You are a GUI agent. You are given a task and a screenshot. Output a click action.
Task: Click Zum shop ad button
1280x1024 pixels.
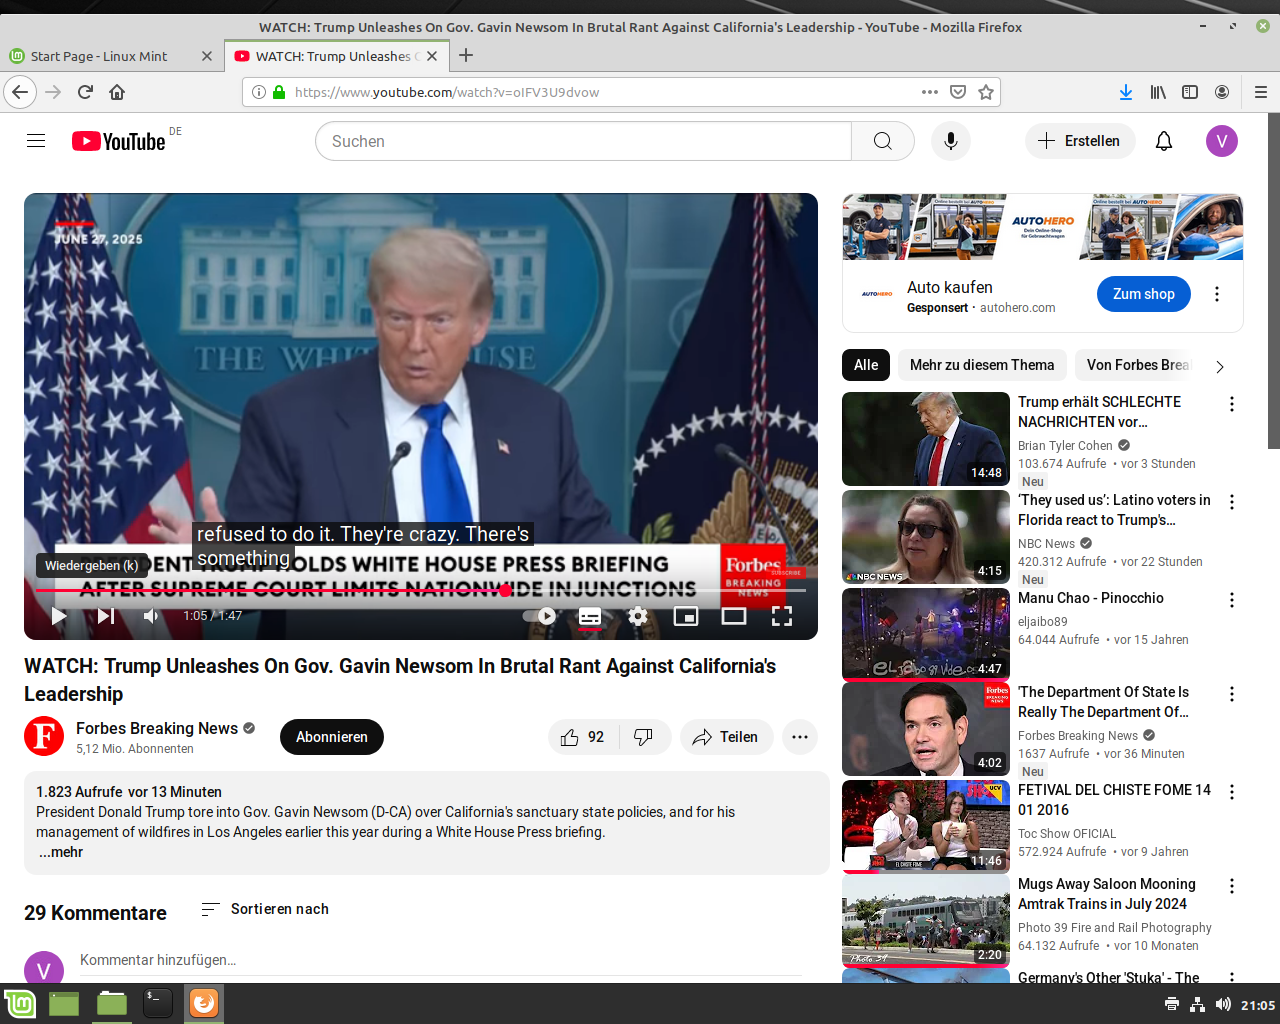1144,294
